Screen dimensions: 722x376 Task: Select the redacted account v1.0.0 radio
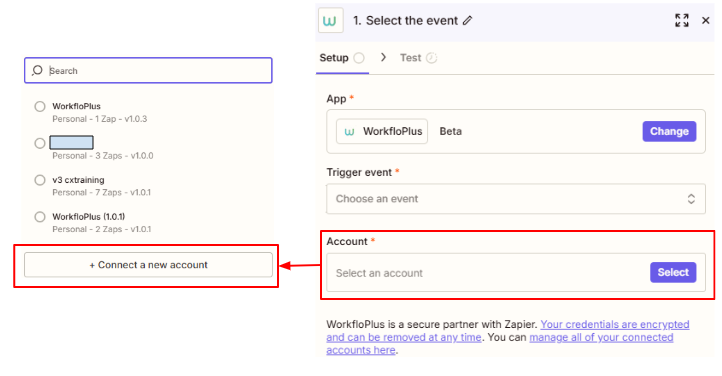coord(40,143)
